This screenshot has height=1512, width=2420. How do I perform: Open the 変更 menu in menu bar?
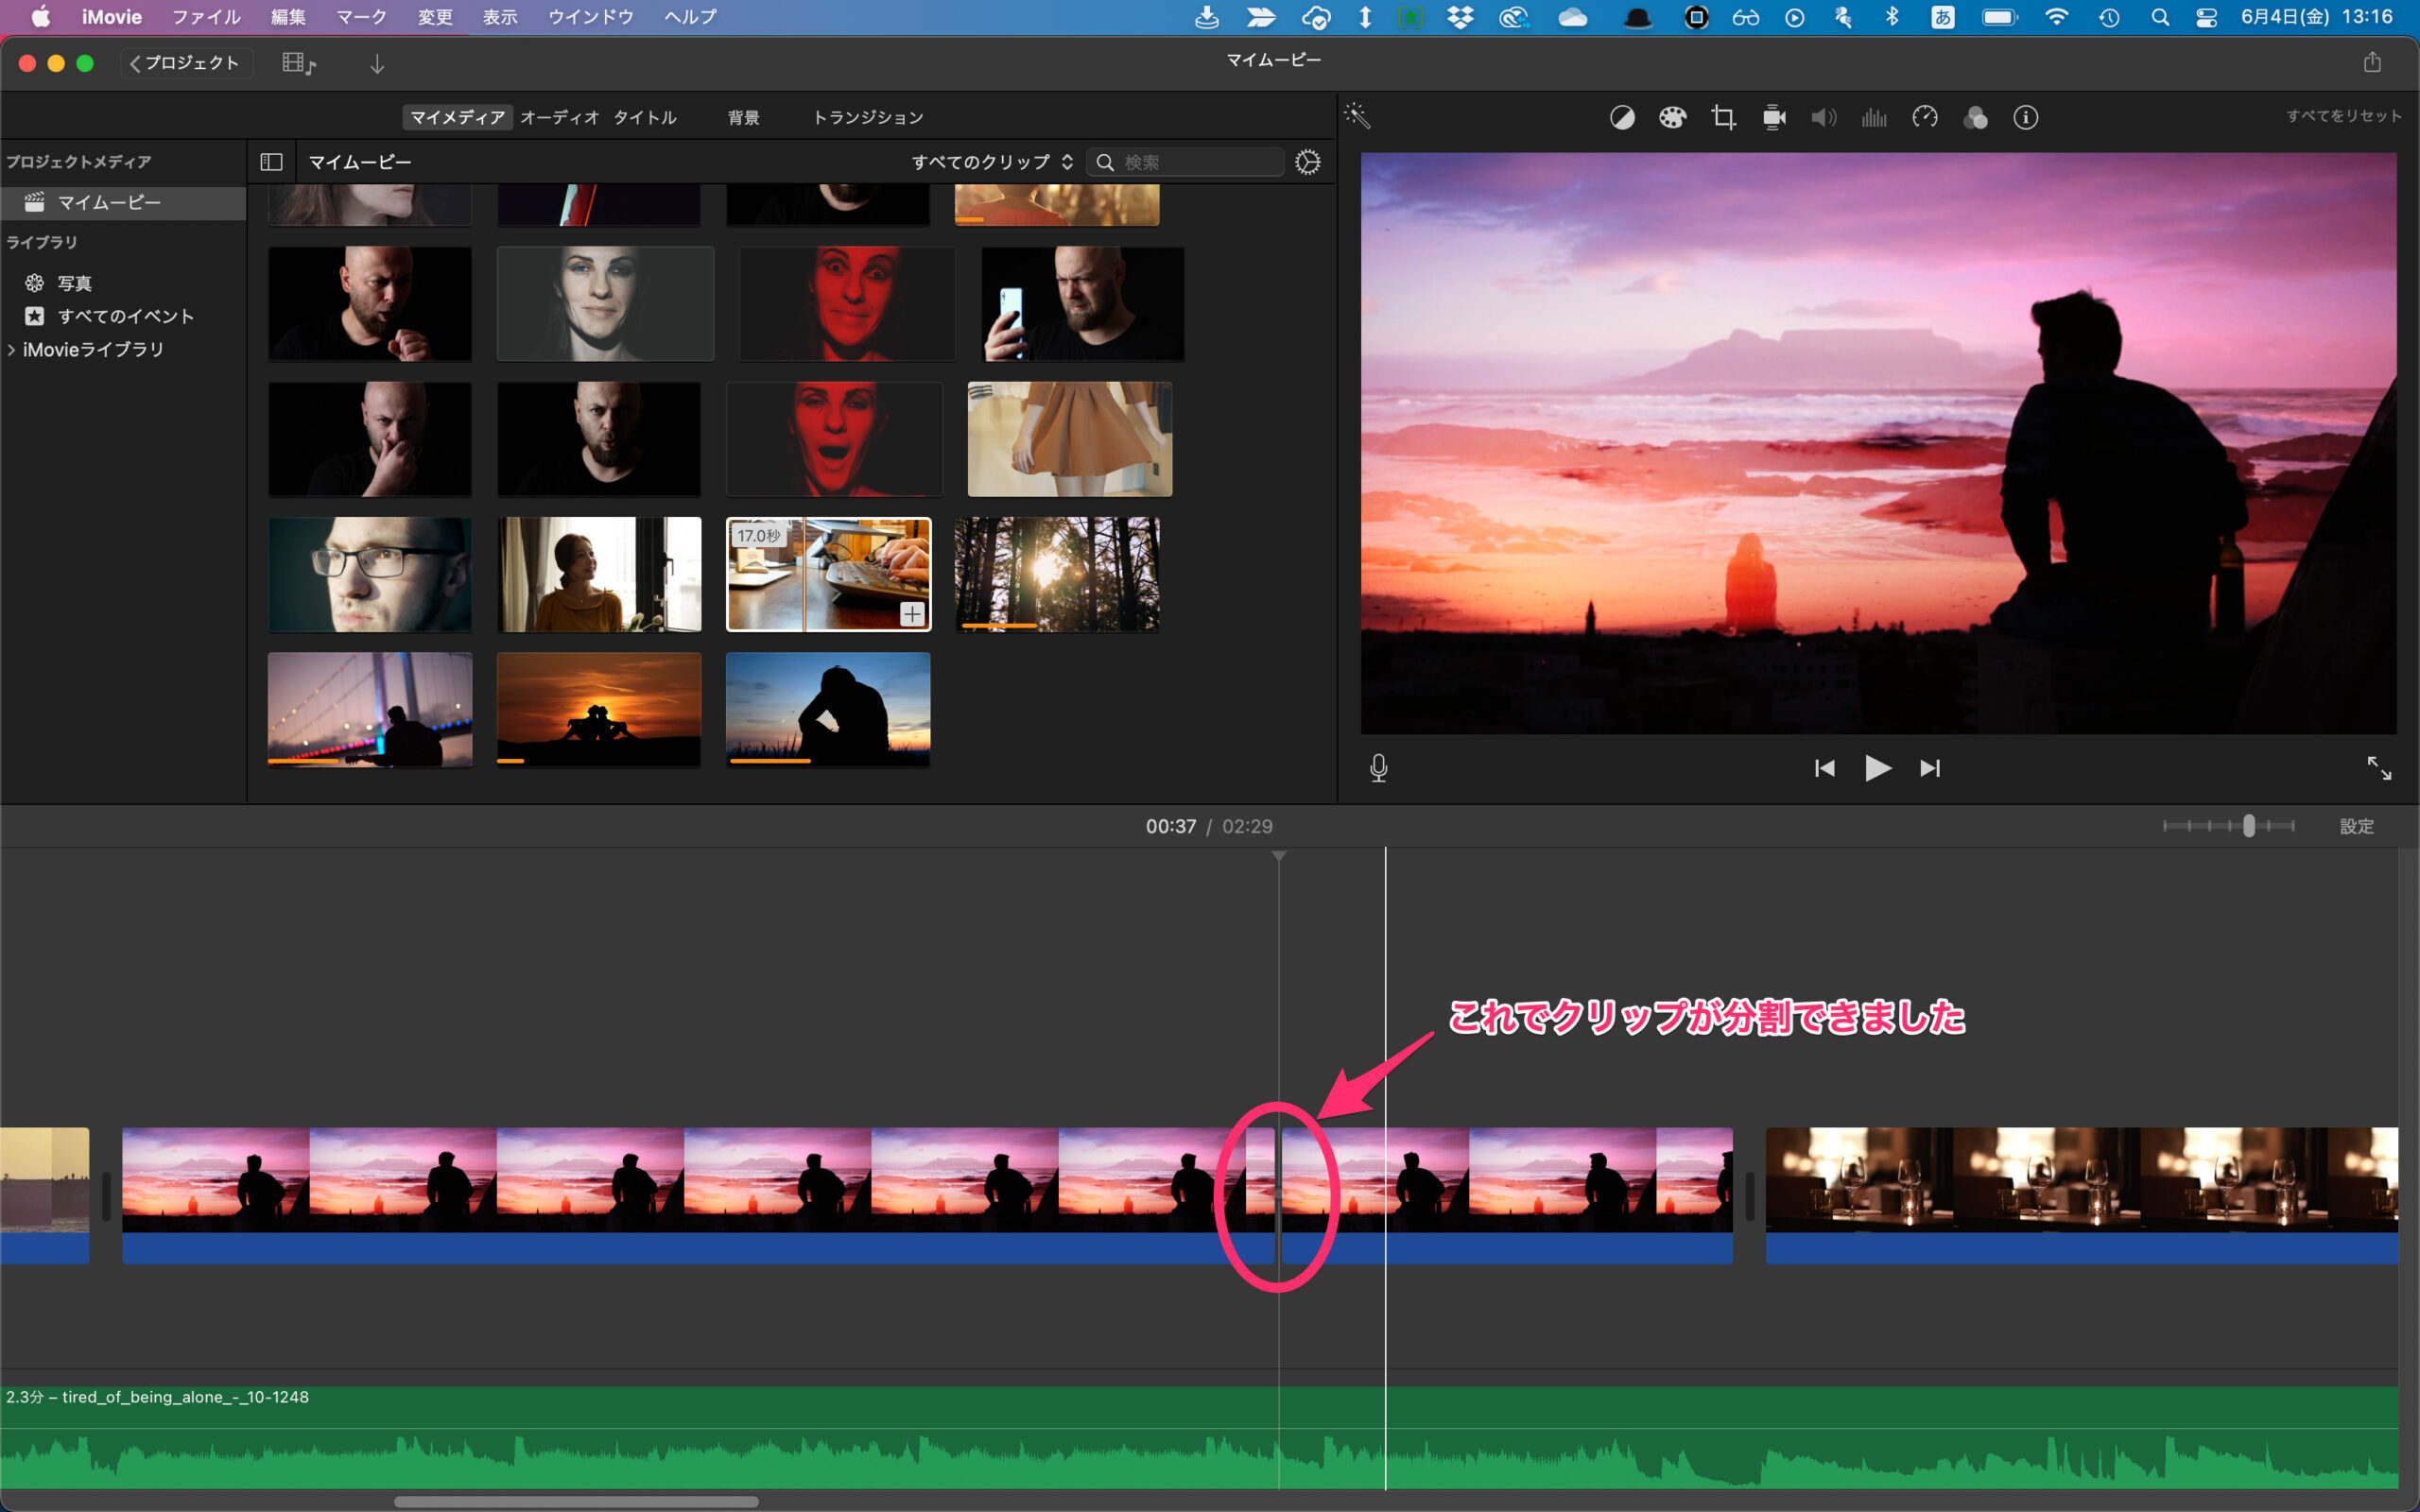coord(435,17)
